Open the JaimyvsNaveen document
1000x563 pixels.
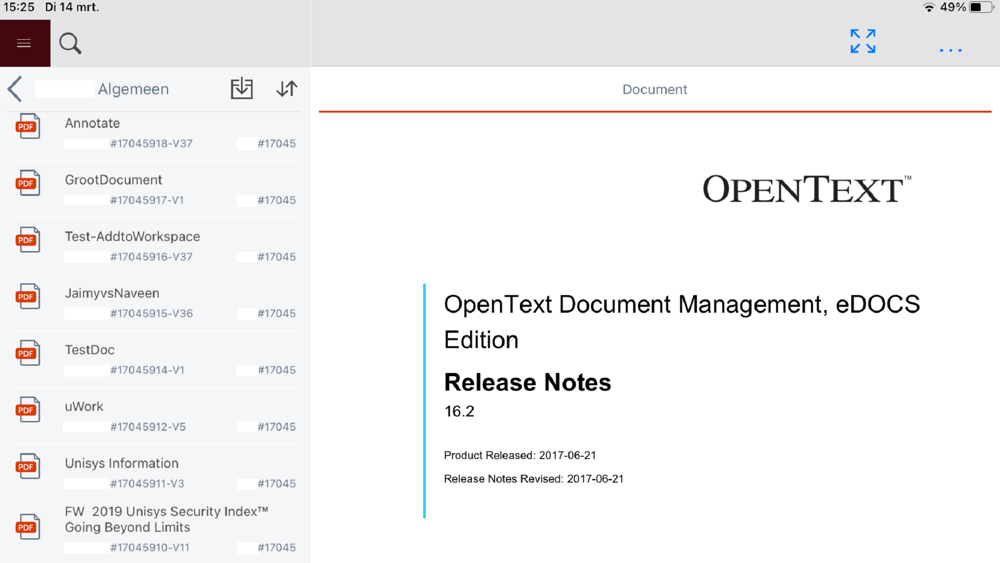112,293
